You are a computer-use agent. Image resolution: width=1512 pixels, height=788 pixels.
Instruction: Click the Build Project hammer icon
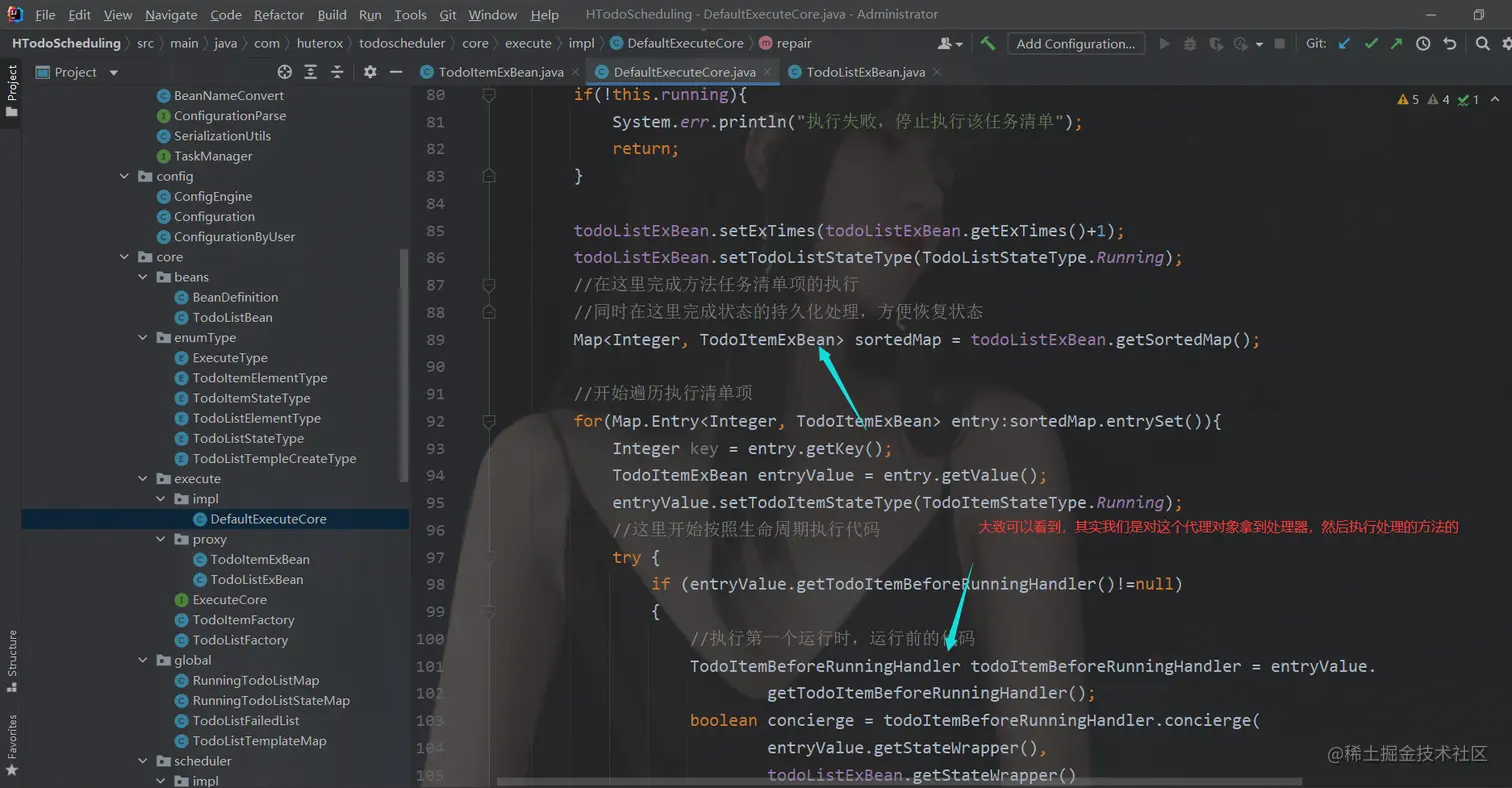(988, 43)
